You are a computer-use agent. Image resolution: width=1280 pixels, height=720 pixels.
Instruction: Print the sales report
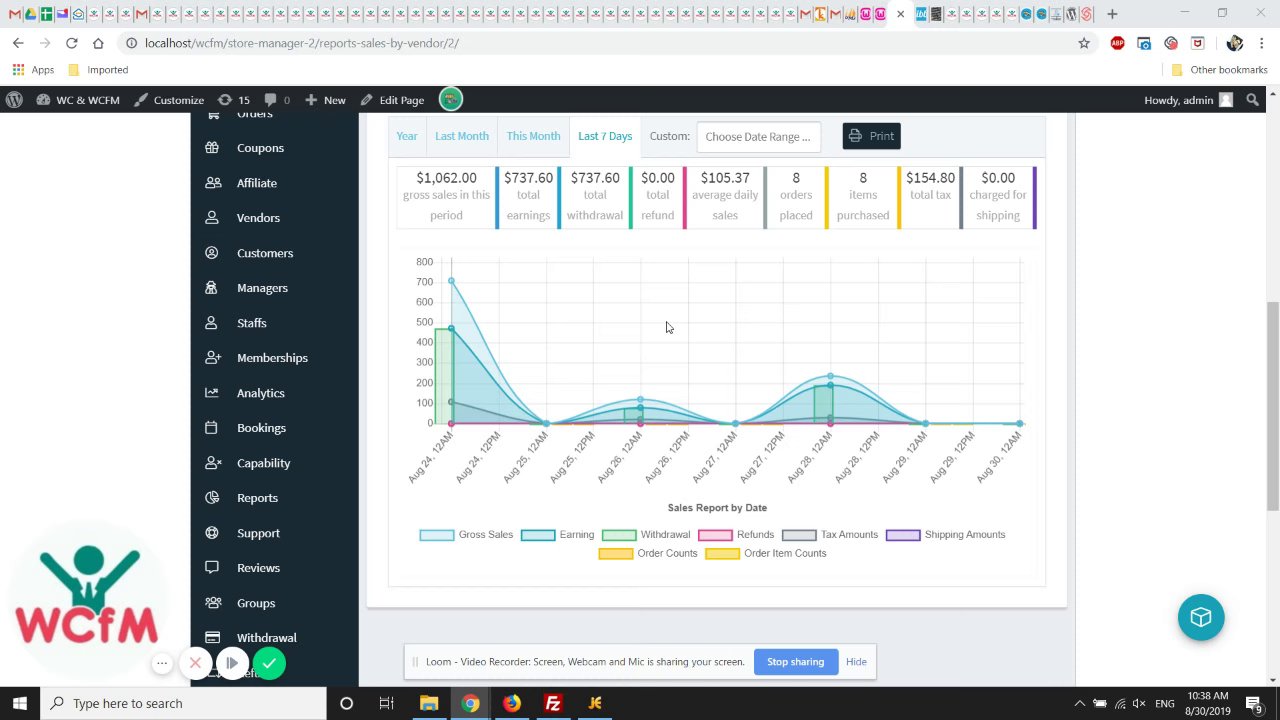pos(871,136)
